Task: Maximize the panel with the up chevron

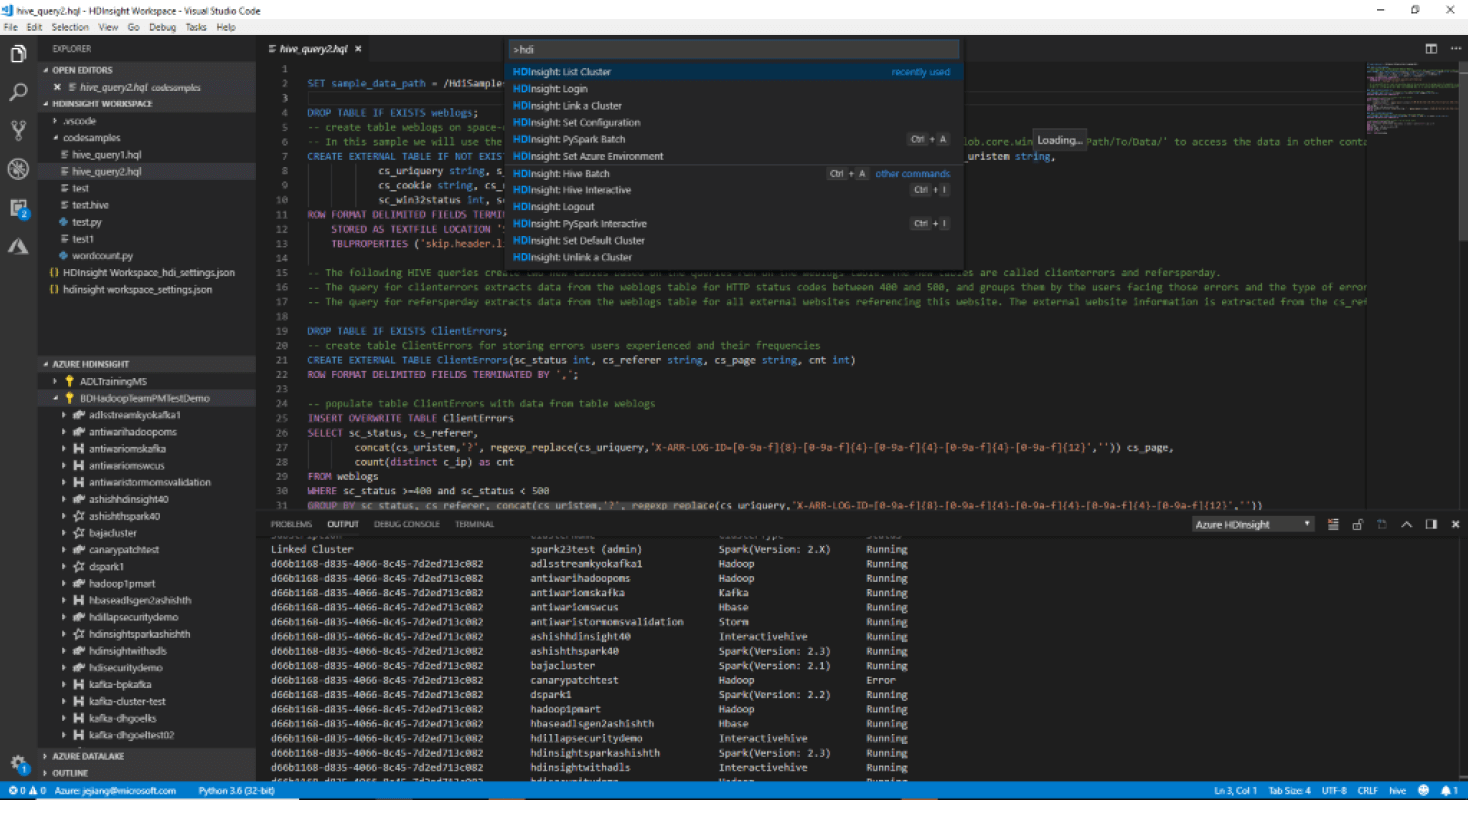Action: (x=1406, y=524)
